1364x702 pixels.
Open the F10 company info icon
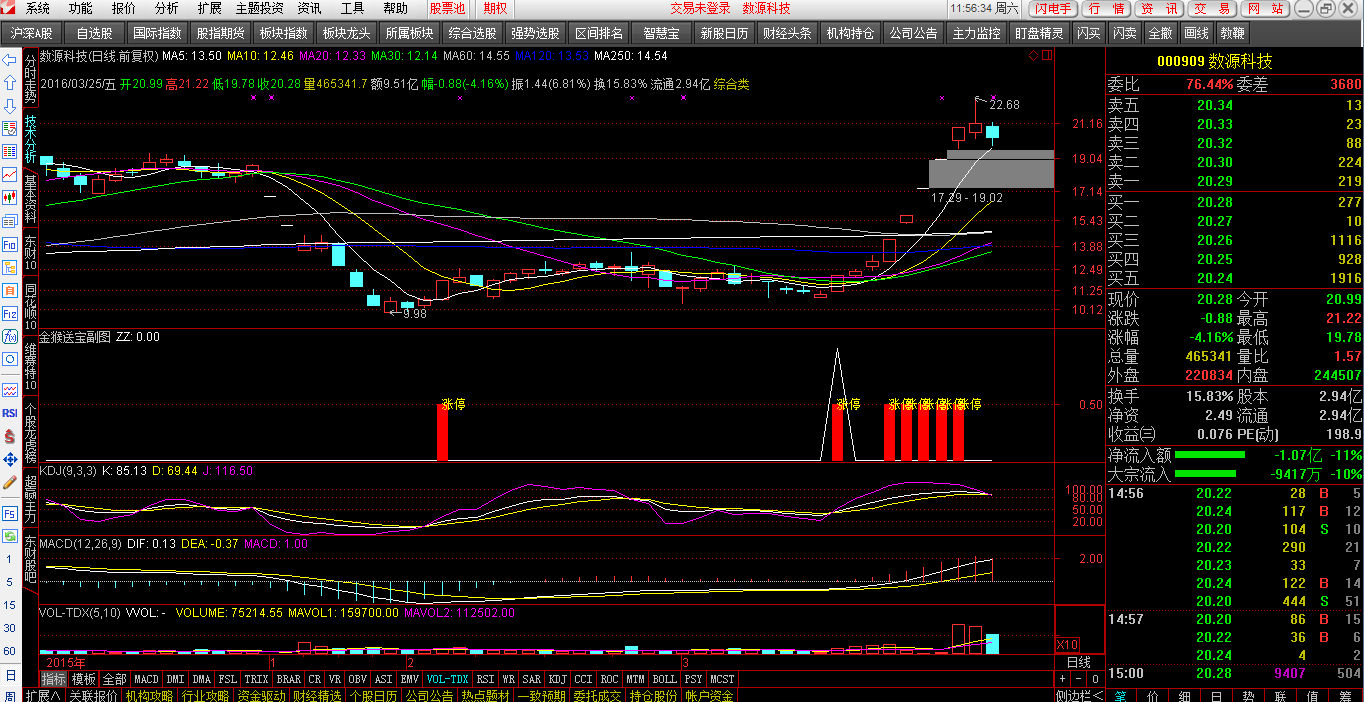click(x=10, y=244)
